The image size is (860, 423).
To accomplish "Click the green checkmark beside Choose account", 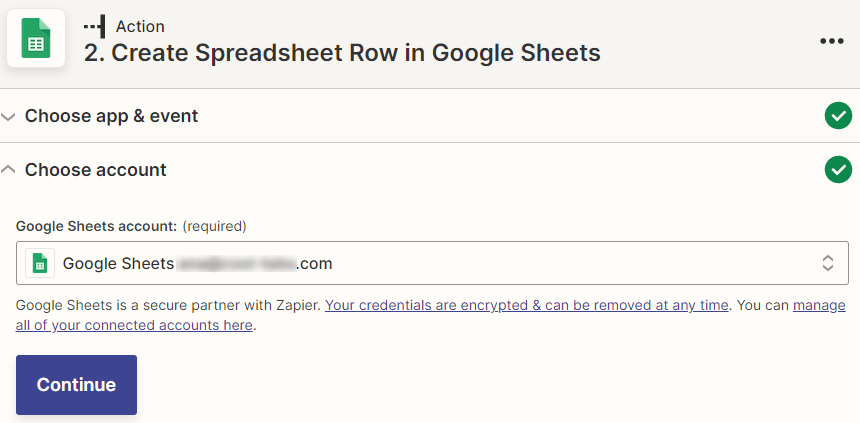I will click(838, 170).
